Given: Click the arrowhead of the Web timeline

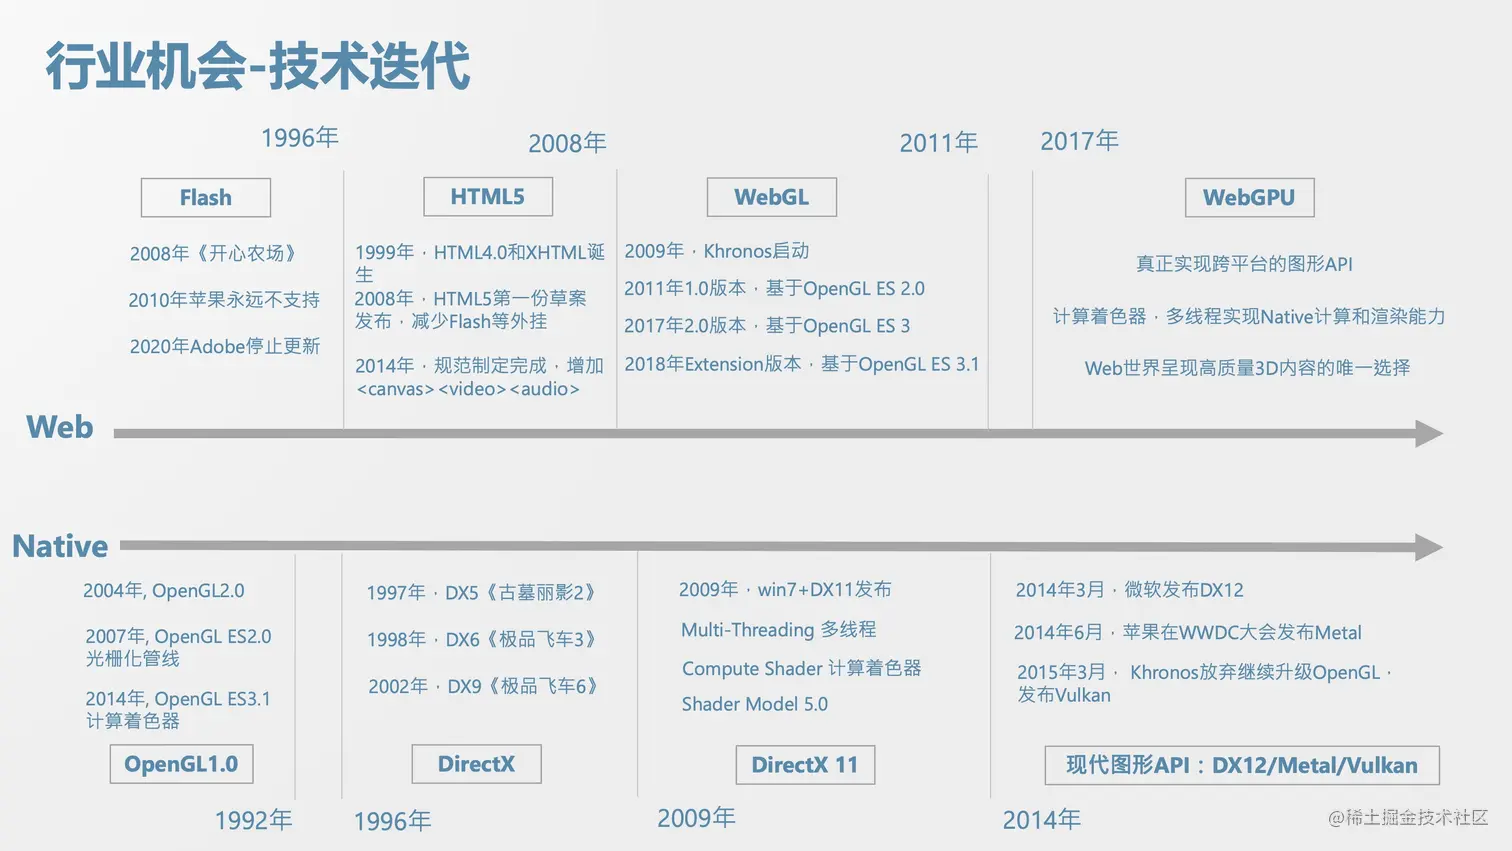Looking at the screenshot, I should pyautogui.click(x=1430, y=432).
